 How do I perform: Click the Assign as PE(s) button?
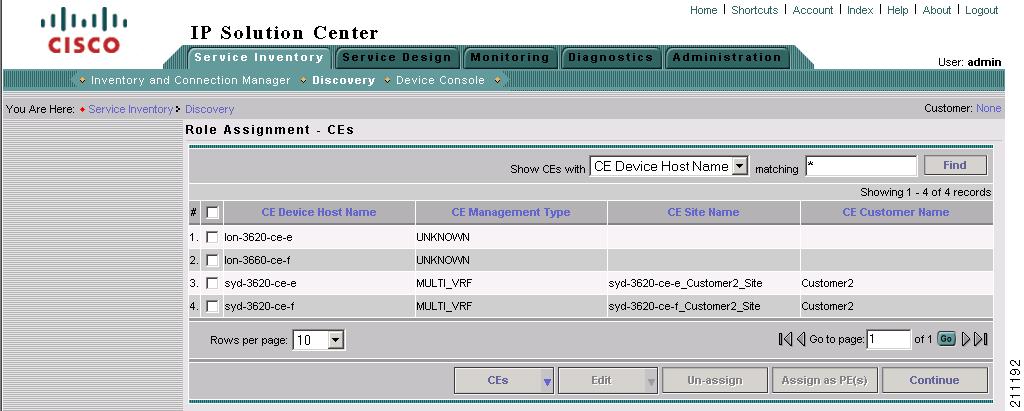click(824, 380)
